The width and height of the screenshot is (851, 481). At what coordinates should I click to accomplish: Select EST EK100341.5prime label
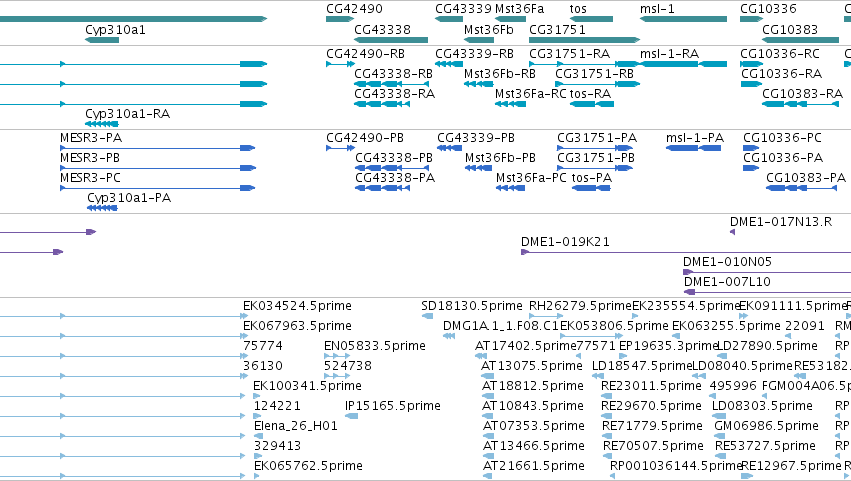coord(307,386)
